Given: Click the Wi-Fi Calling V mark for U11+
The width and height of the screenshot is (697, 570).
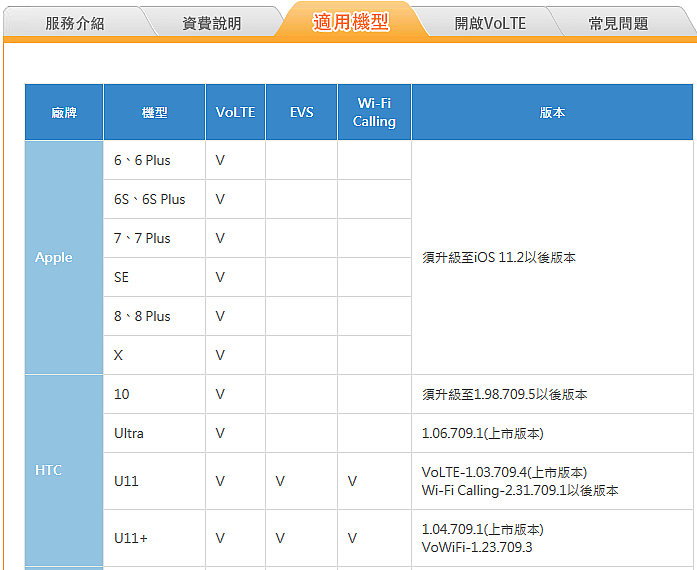Looking at the screenshot, I should (352, 538).
